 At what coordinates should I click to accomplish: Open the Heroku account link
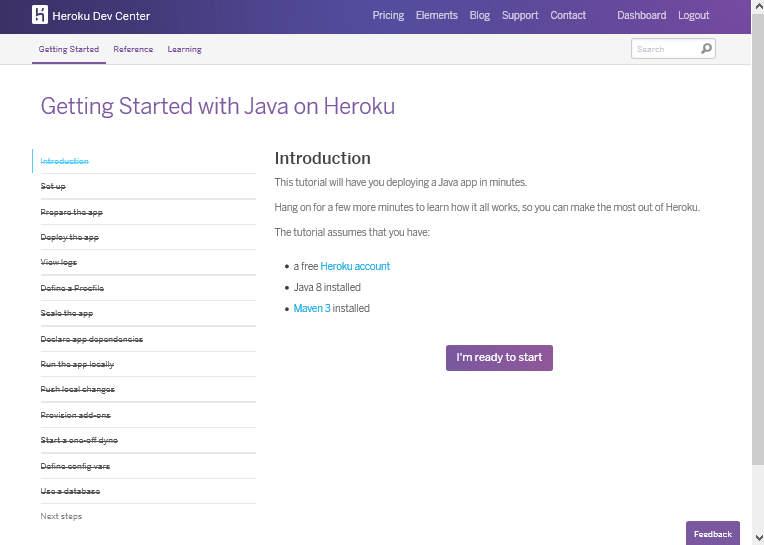355,266
